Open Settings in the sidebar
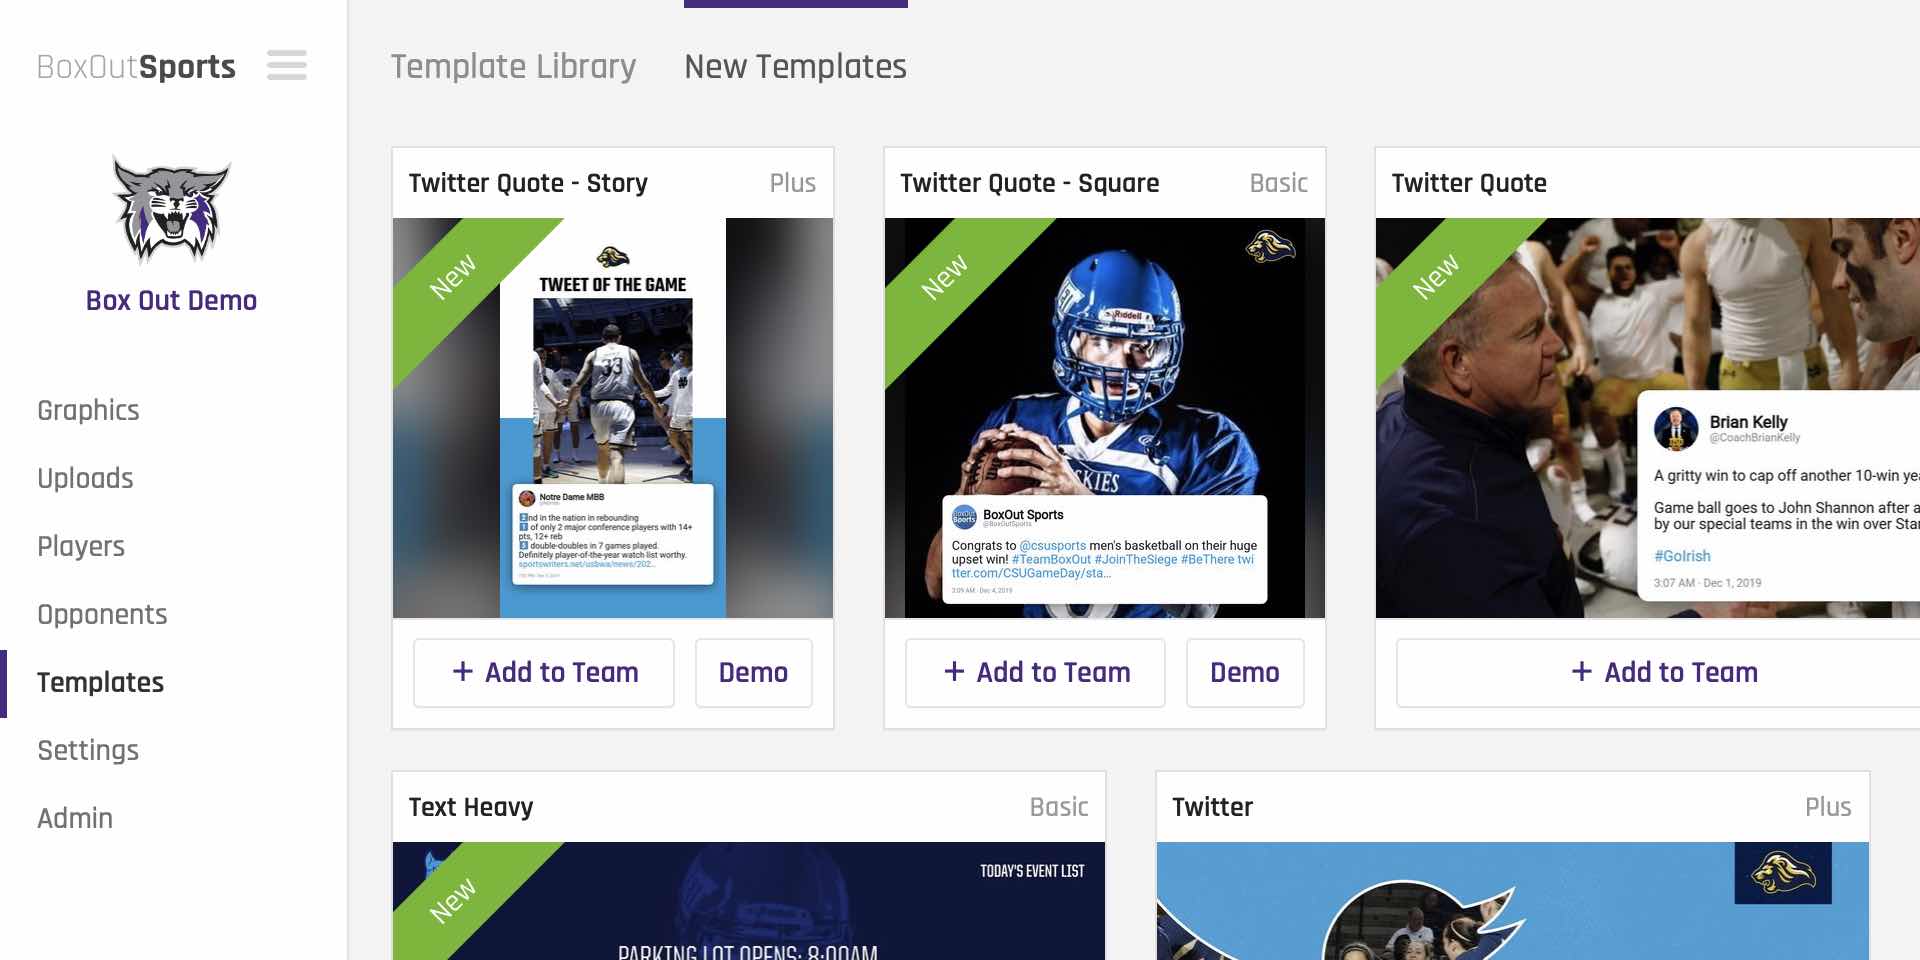Viewport: 1920px width, 960px height. coord(88,751)
